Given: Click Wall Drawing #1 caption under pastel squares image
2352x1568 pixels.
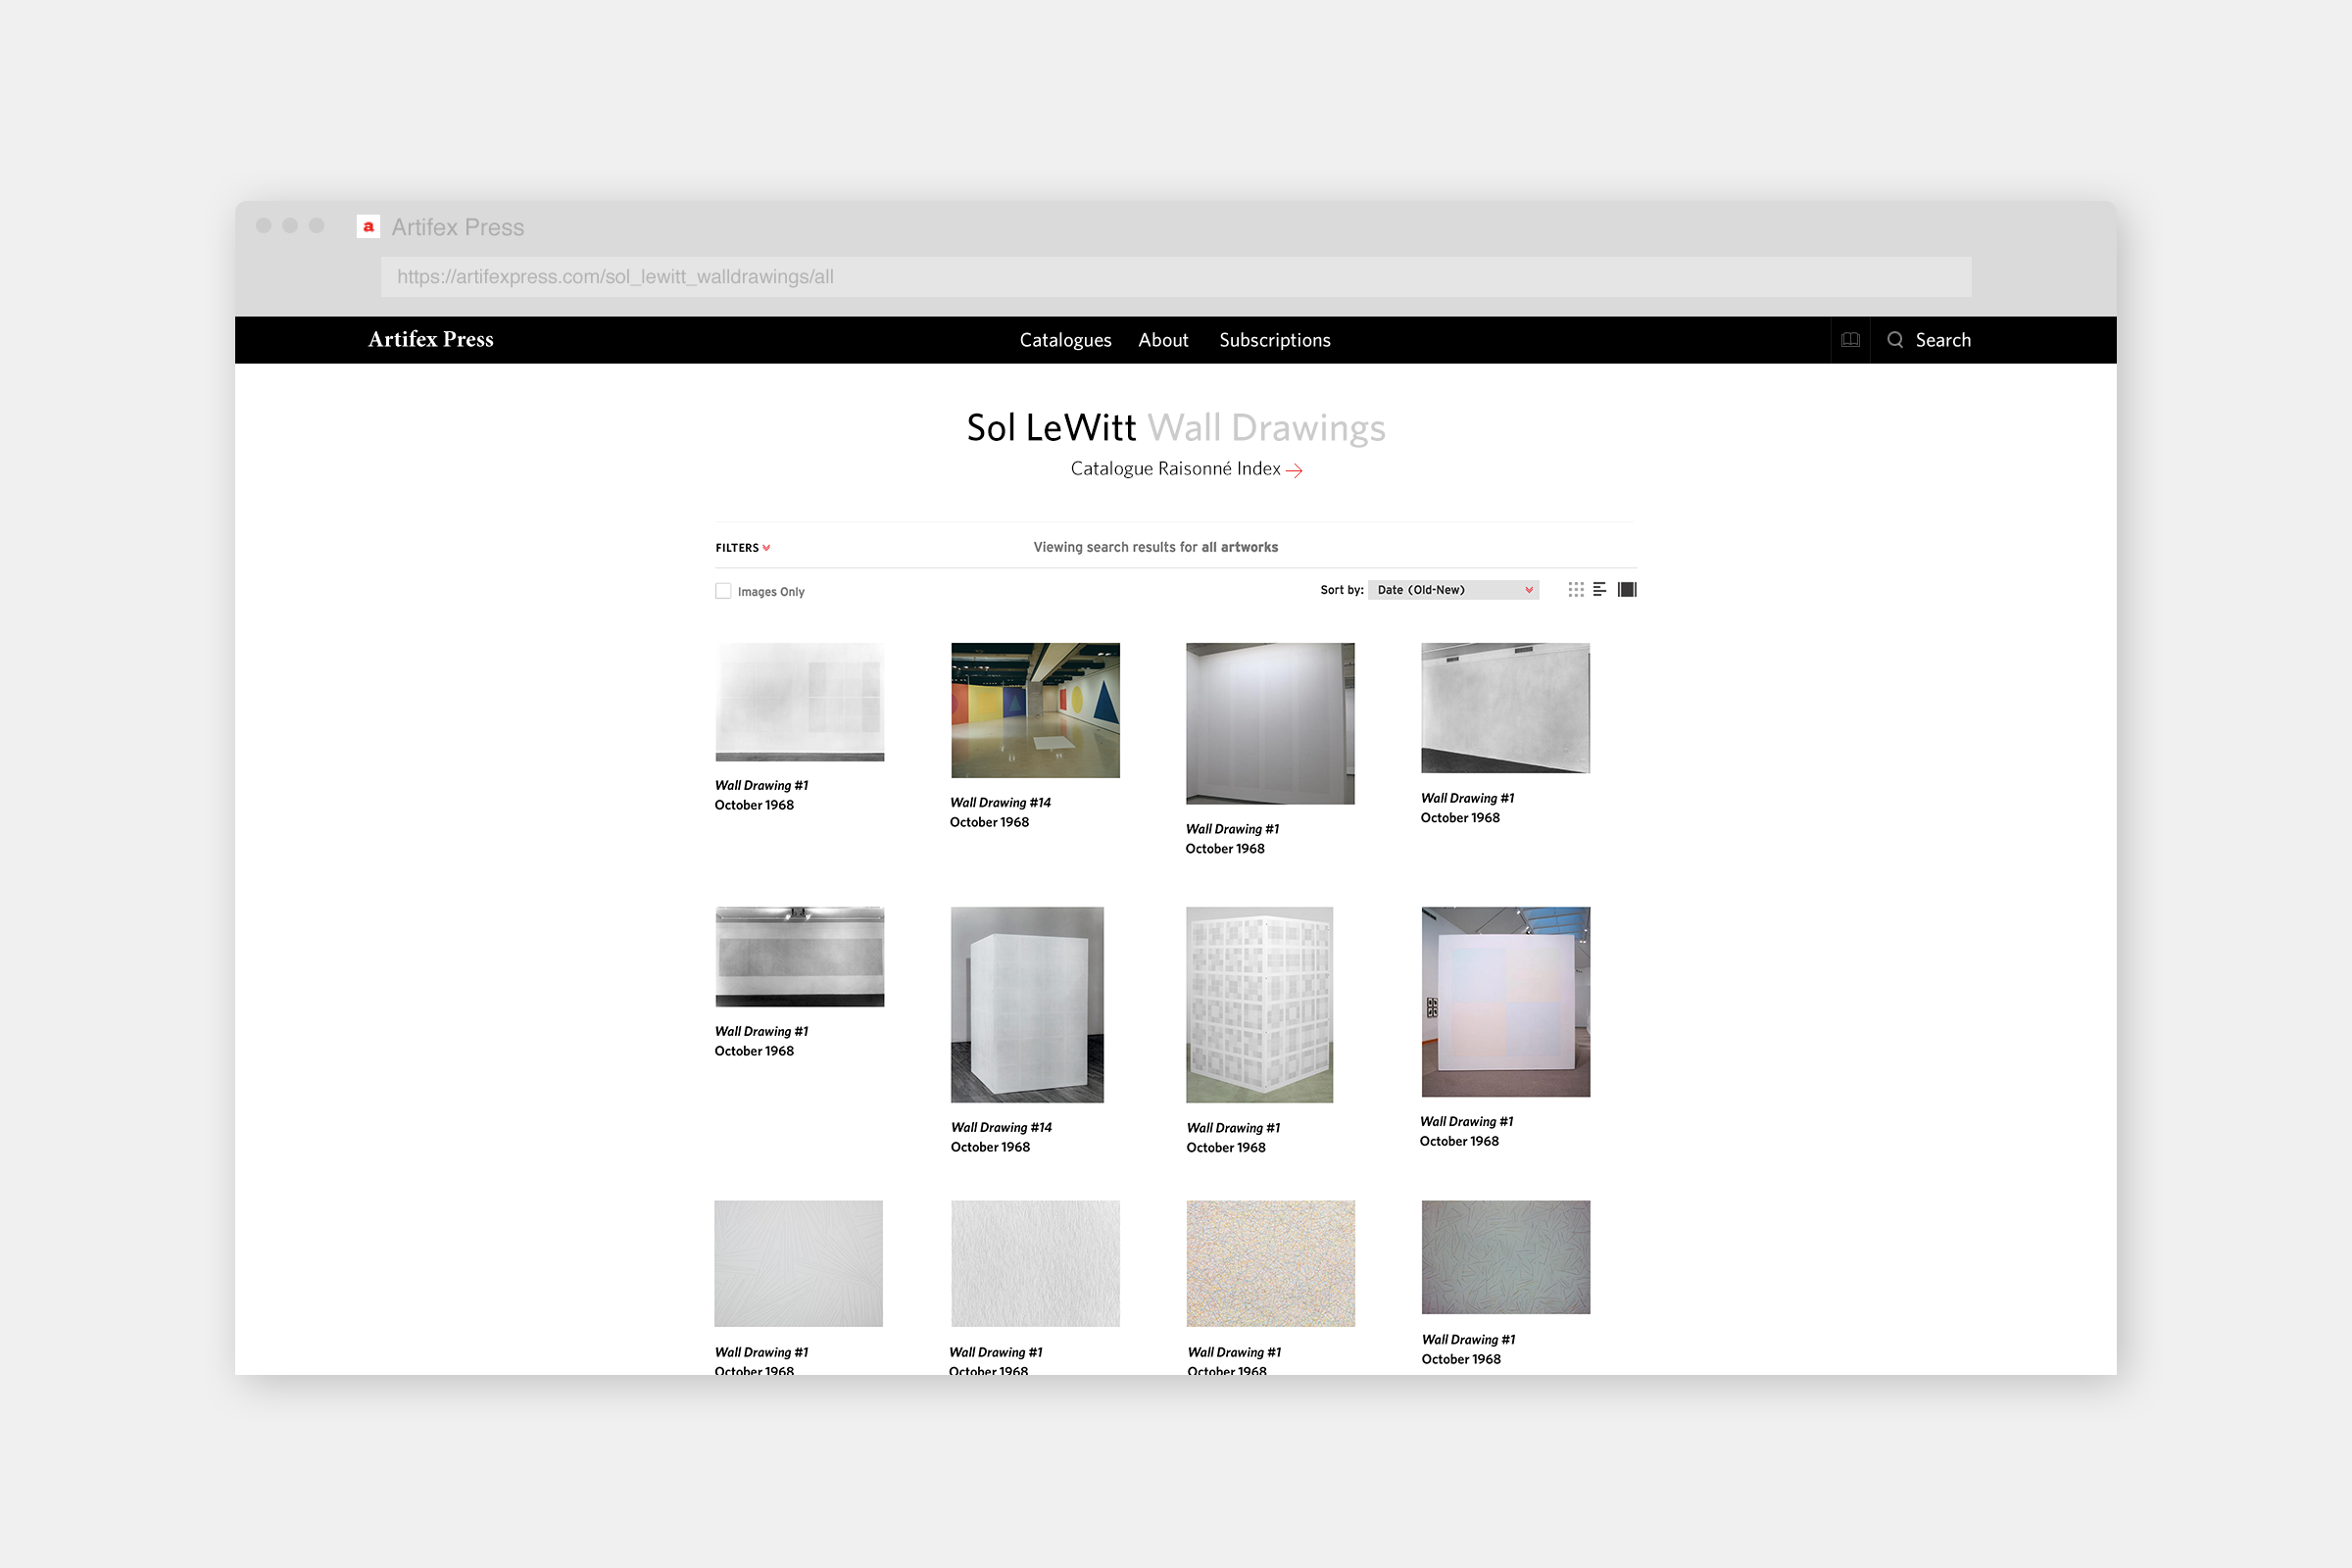Looking at the screenshot, I should coord(1466,1122).
